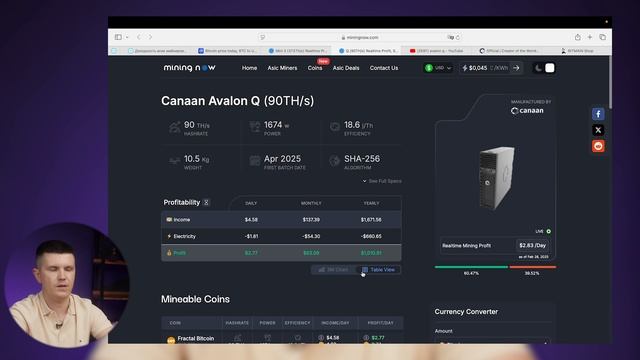Click monthly electricity value -$54.30

tap(311, 236)
